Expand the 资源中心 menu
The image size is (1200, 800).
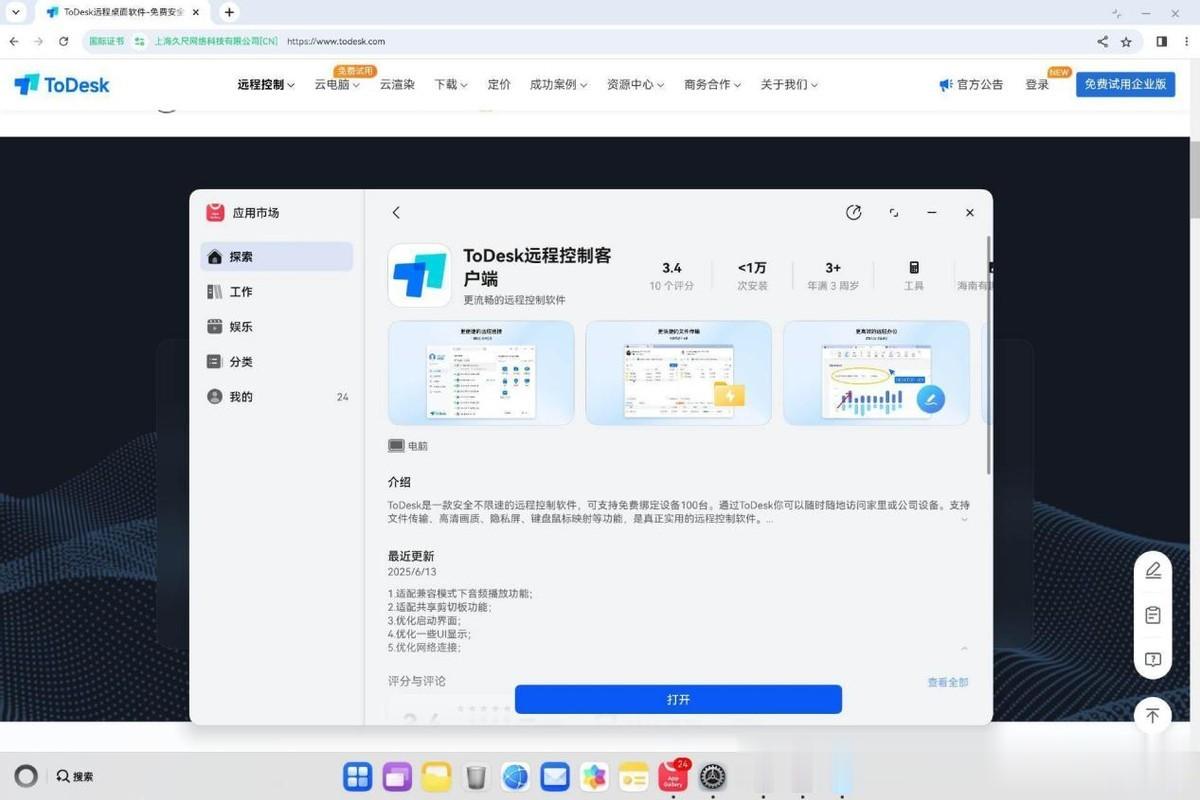[636, 85]
